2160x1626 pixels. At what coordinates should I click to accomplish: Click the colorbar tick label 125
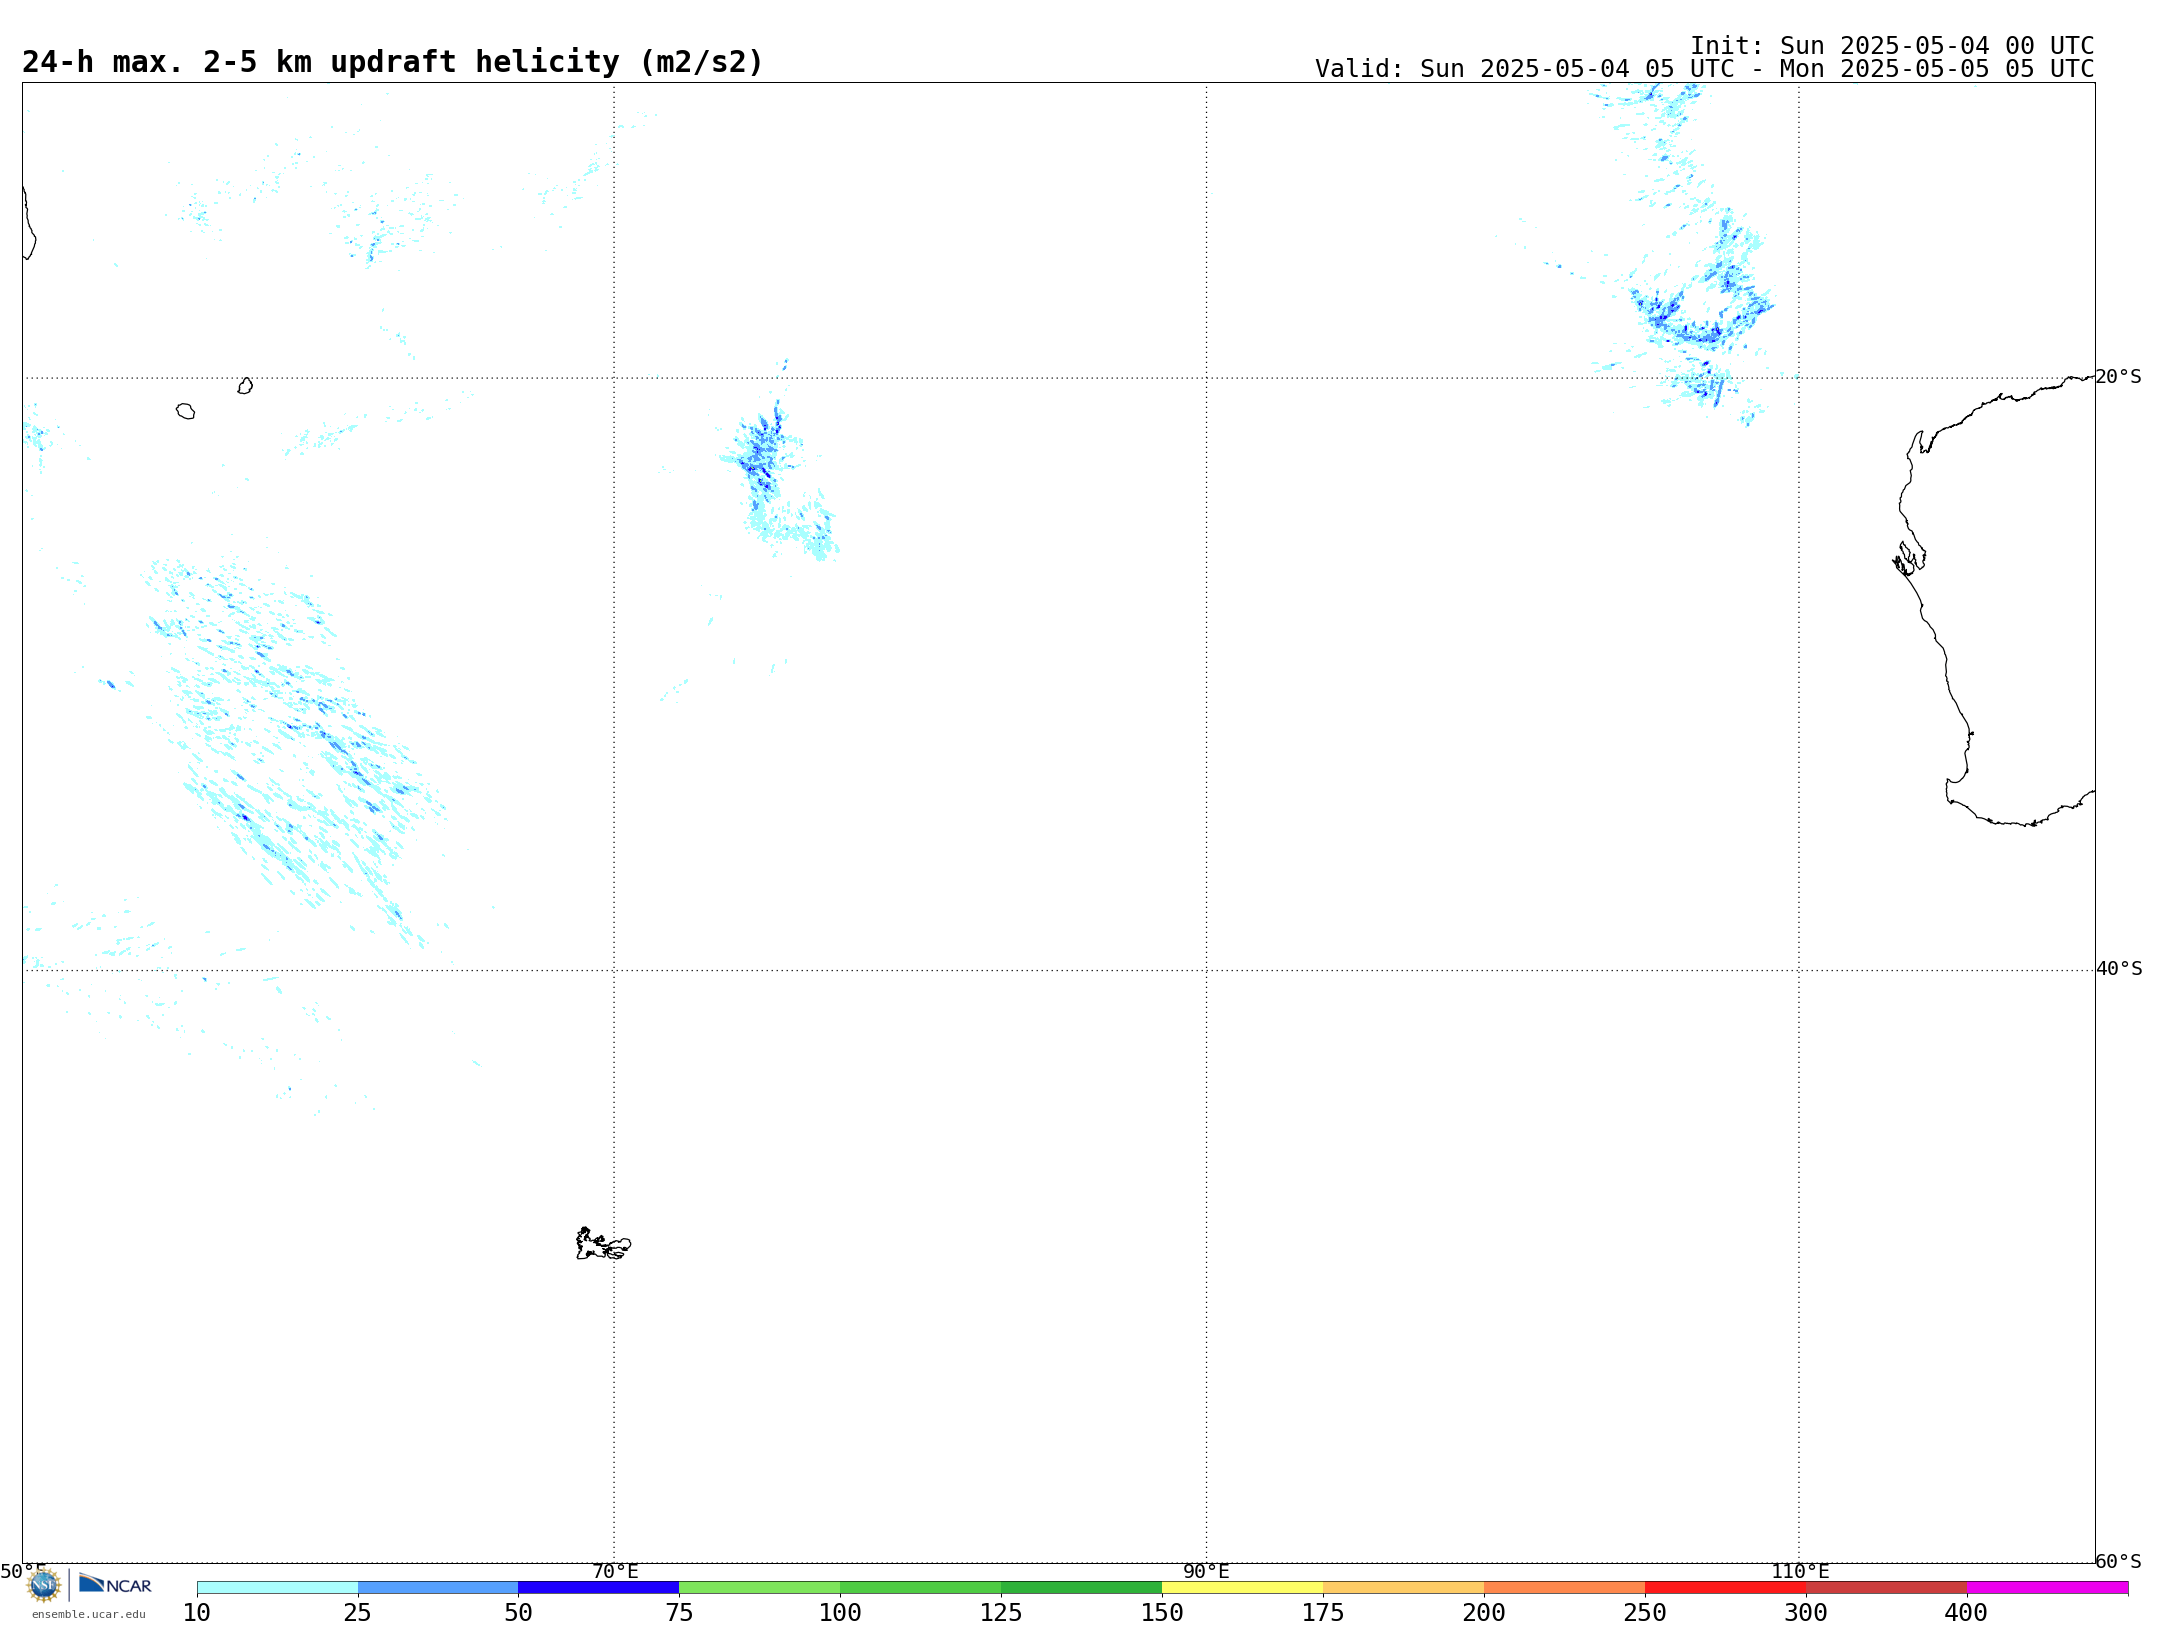(x=1001, y=1612)
